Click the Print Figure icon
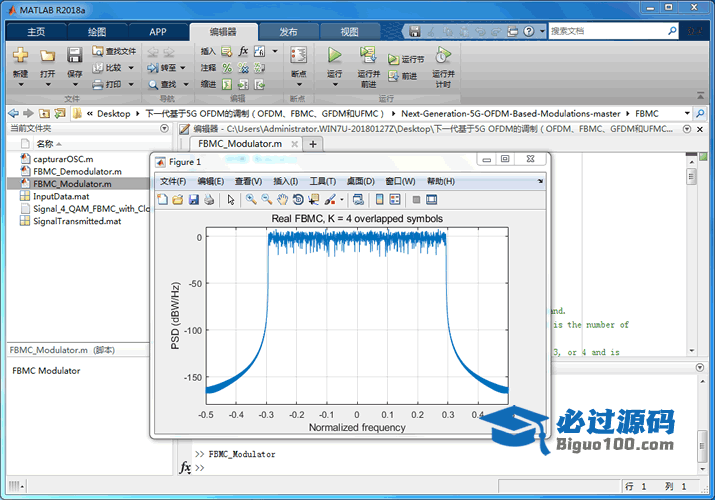The image size is (715, 500). click(209, 200)
